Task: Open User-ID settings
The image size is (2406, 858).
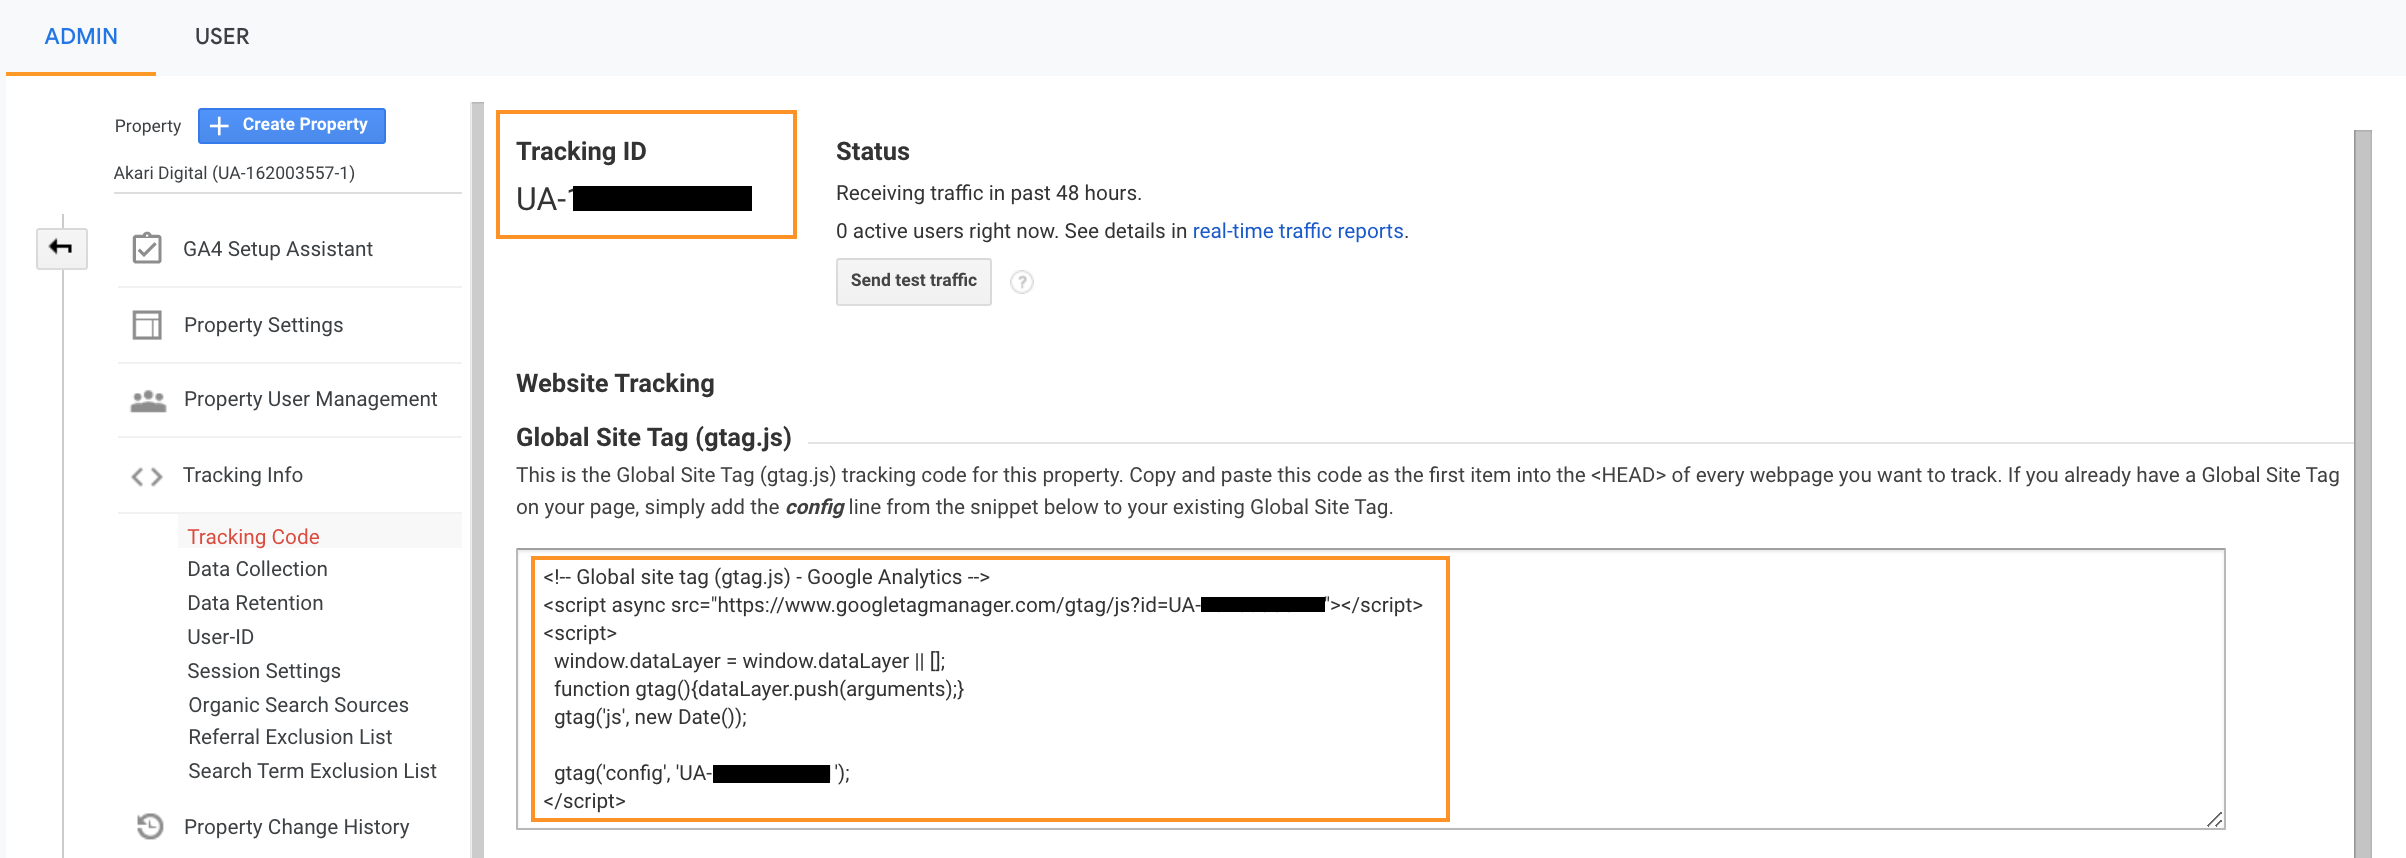Action: tap(221, 637)
